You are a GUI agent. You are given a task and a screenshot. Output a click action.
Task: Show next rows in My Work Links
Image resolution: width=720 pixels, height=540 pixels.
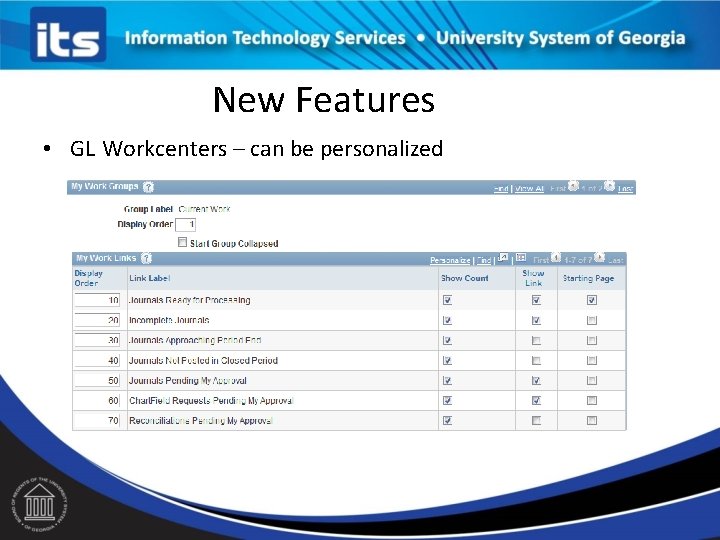coord(599,258)
